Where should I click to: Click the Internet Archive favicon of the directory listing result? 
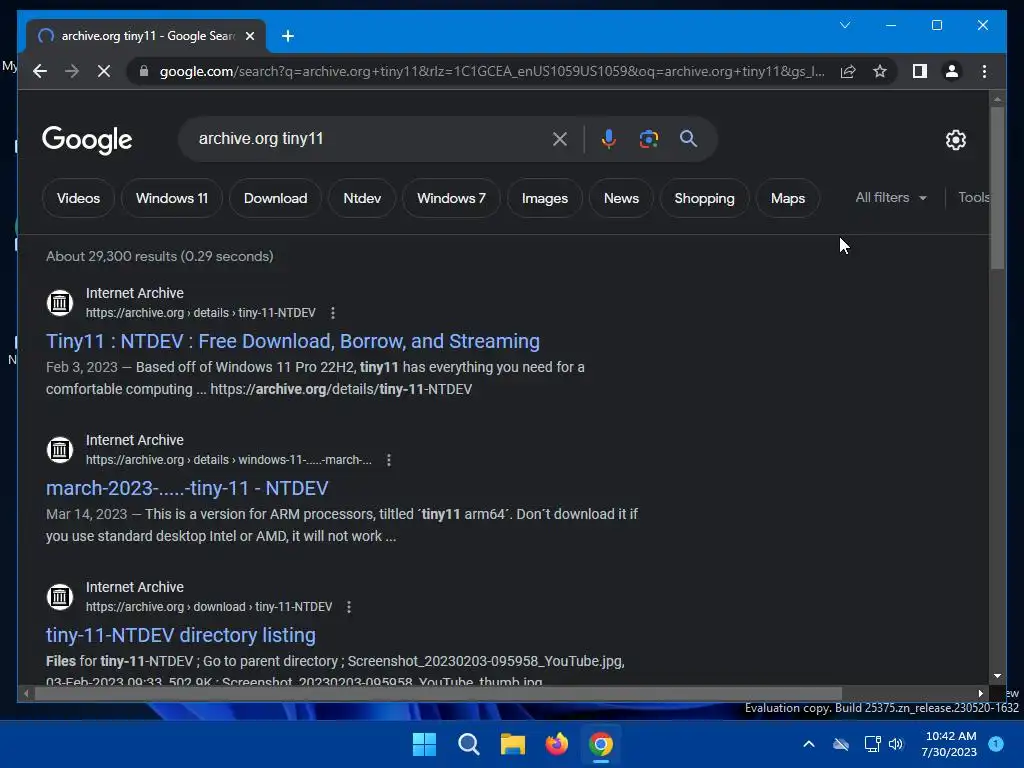(59, 597)
